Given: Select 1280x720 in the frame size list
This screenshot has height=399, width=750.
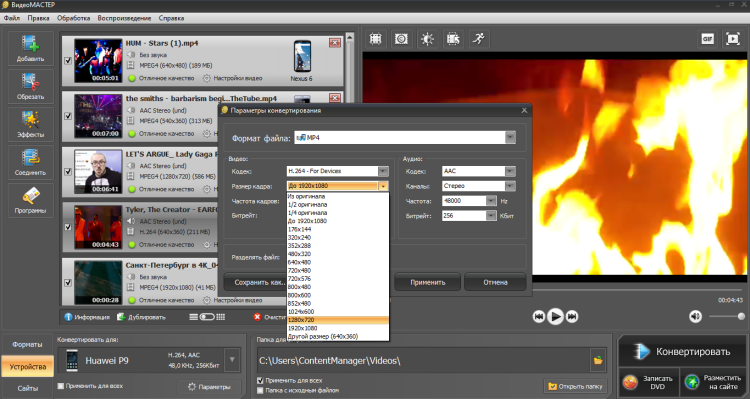Looking at the screenshot, I should (338, 320).
